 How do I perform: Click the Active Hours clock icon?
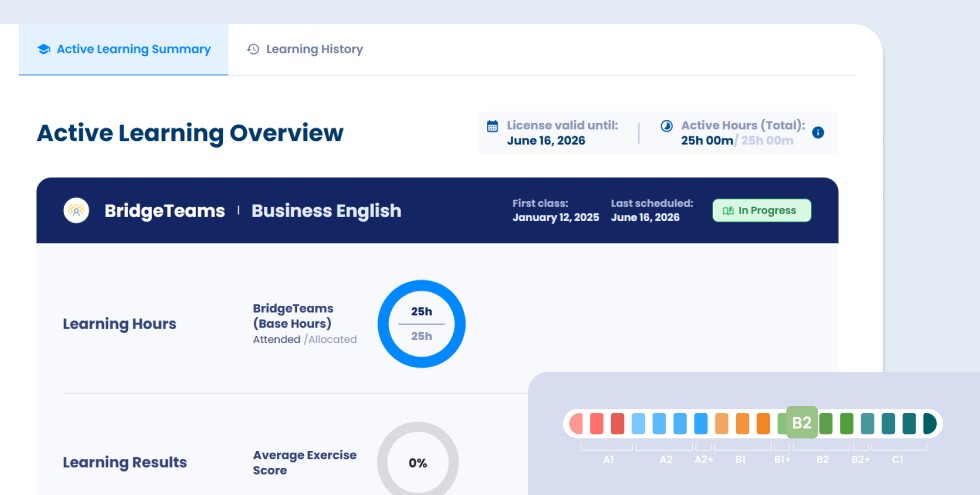[x=667, y=126]
